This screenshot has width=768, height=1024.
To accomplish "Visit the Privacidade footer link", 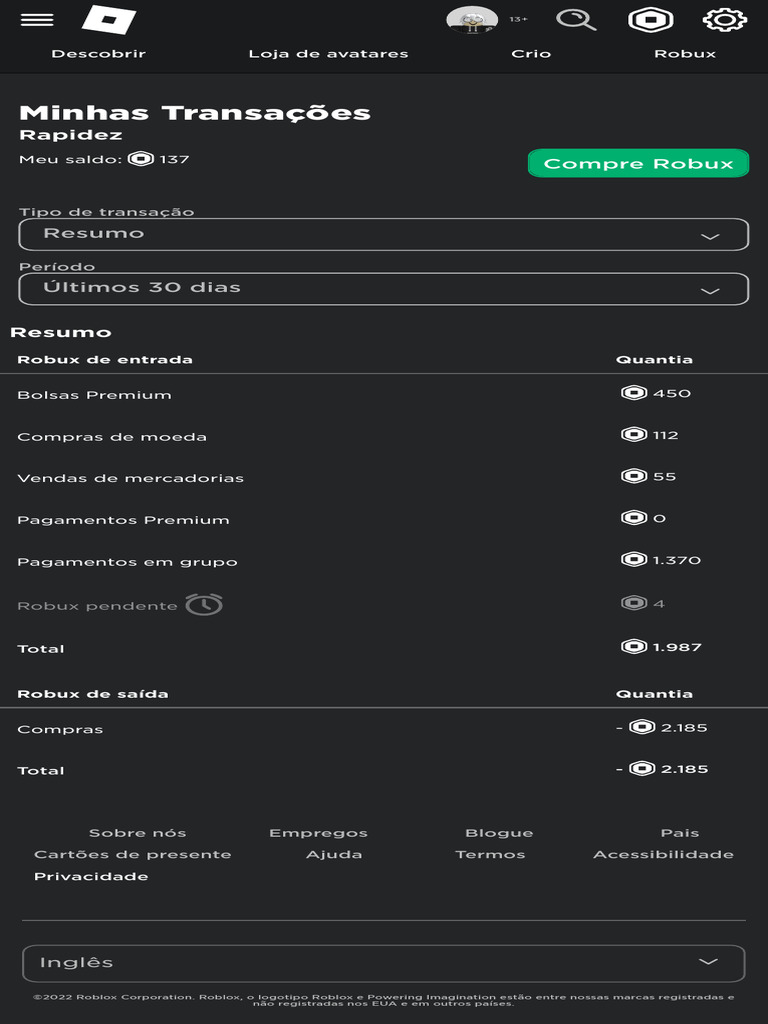I will tap(91, 877).
